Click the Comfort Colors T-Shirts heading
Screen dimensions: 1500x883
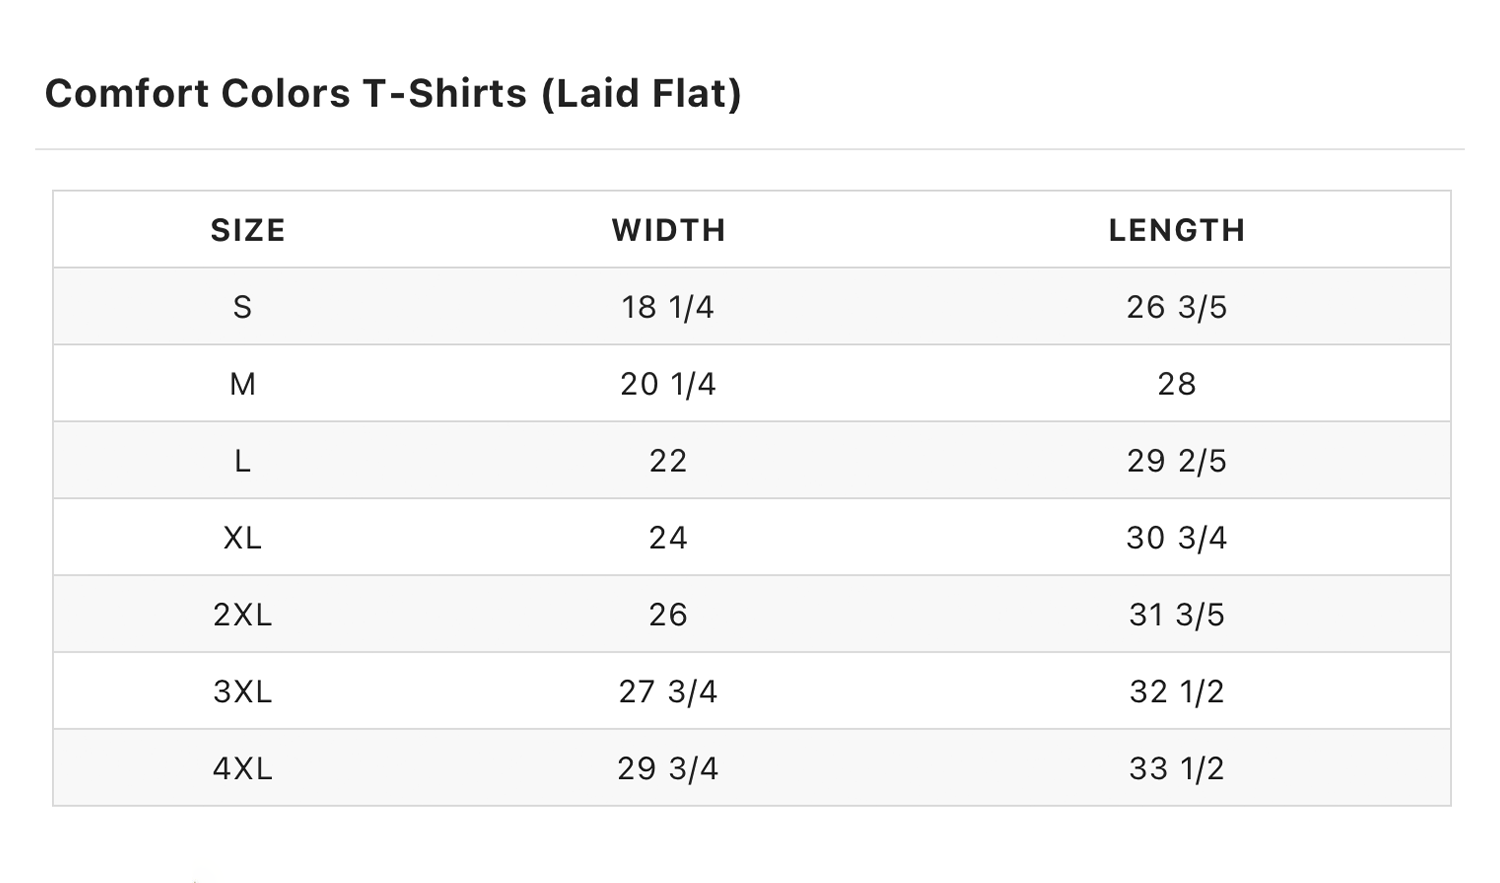point(393,94)
